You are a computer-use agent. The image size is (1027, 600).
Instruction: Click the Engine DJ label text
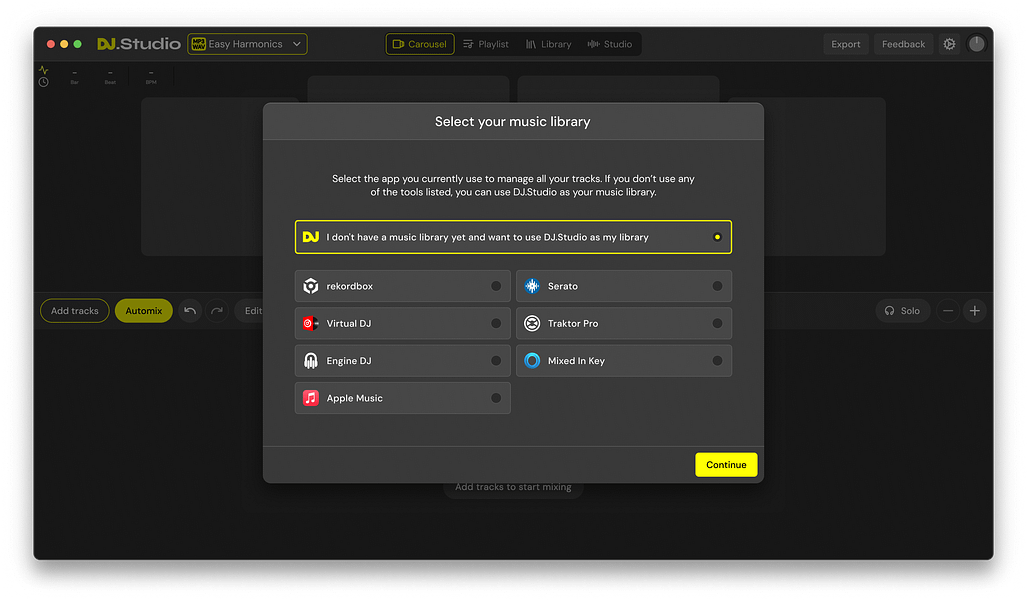point(348,361)
